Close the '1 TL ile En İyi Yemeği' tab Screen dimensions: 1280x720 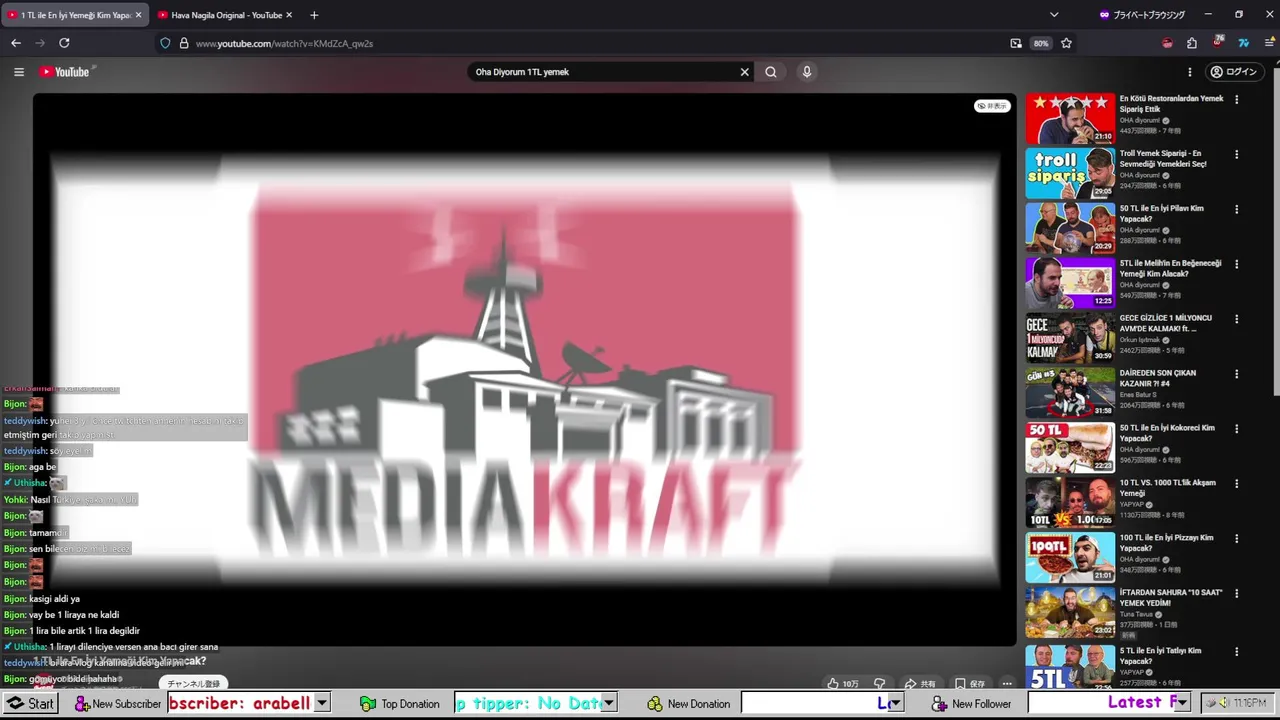pos(138,15)
